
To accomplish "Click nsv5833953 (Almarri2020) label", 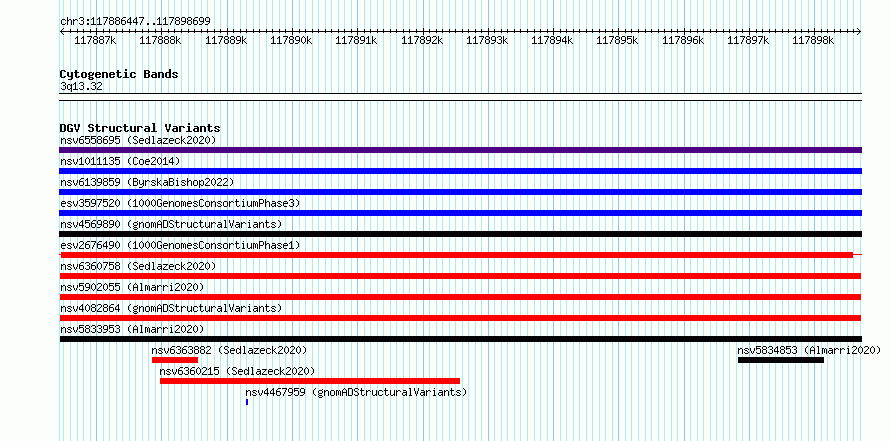I will (132, 329).
